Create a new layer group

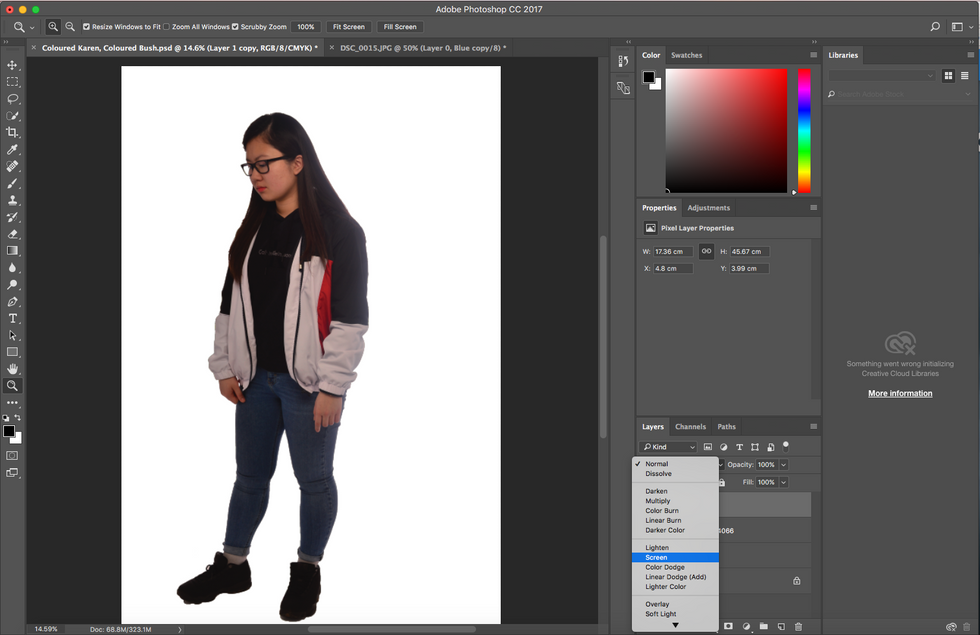click(764, 626)
